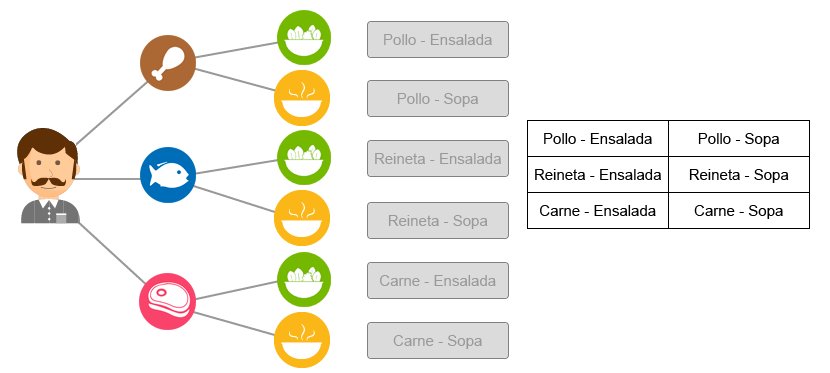Click the brown chicken drumstick icon

168,63
